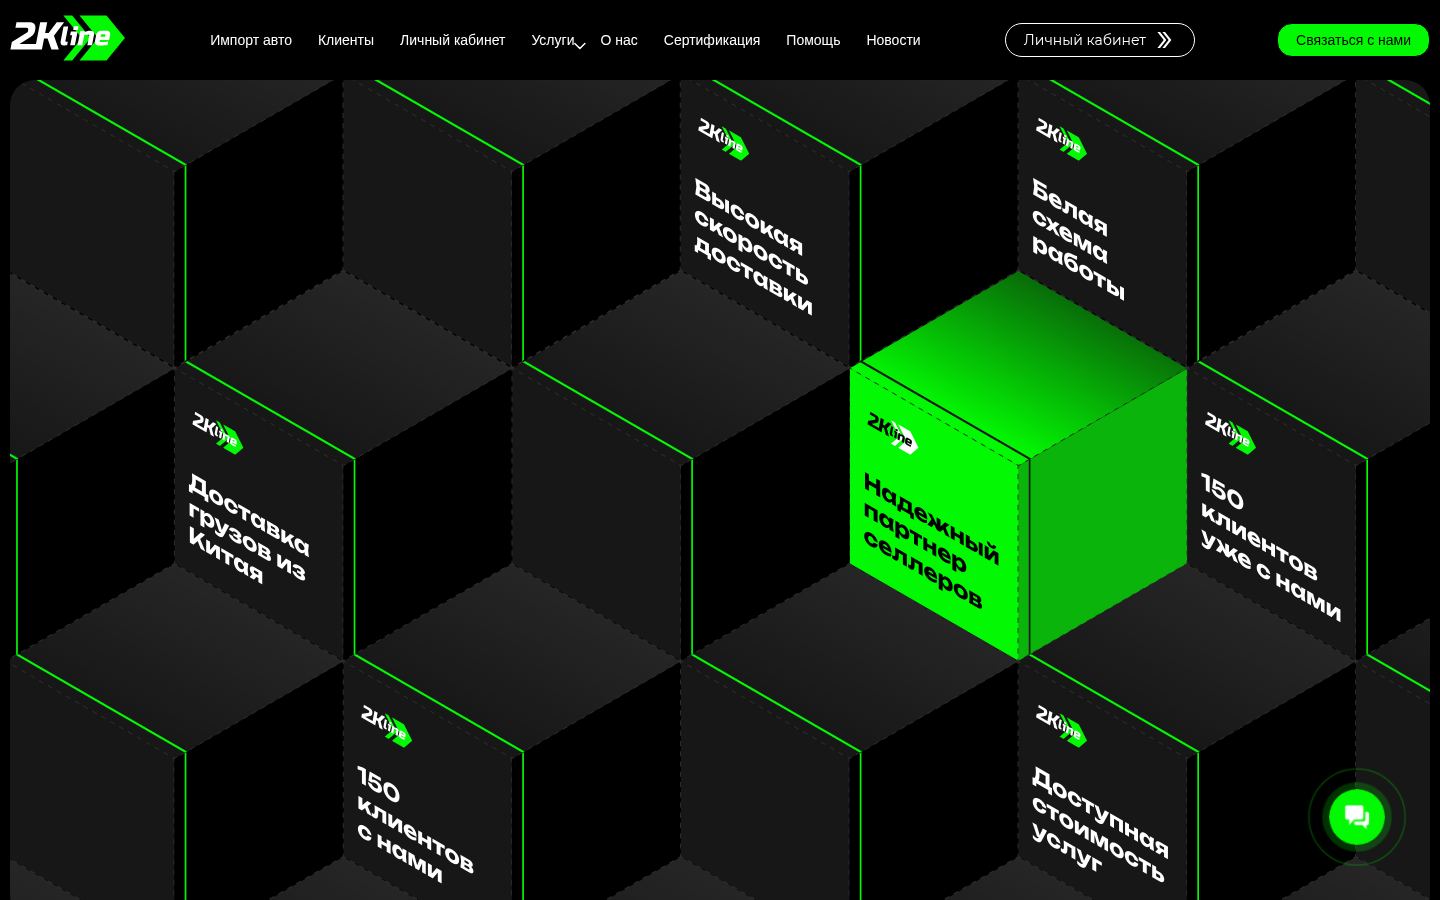
Task: Click the 2Kline logo in the header
Action: click(67, 38)
